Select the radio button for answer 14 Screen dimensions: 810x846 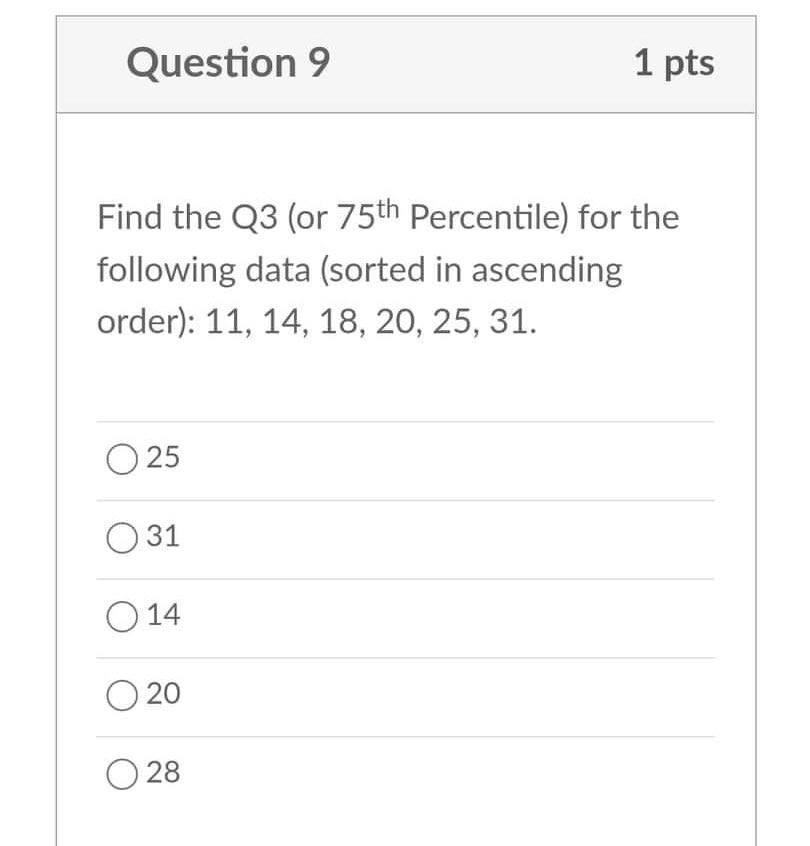[x=121, y=616]
